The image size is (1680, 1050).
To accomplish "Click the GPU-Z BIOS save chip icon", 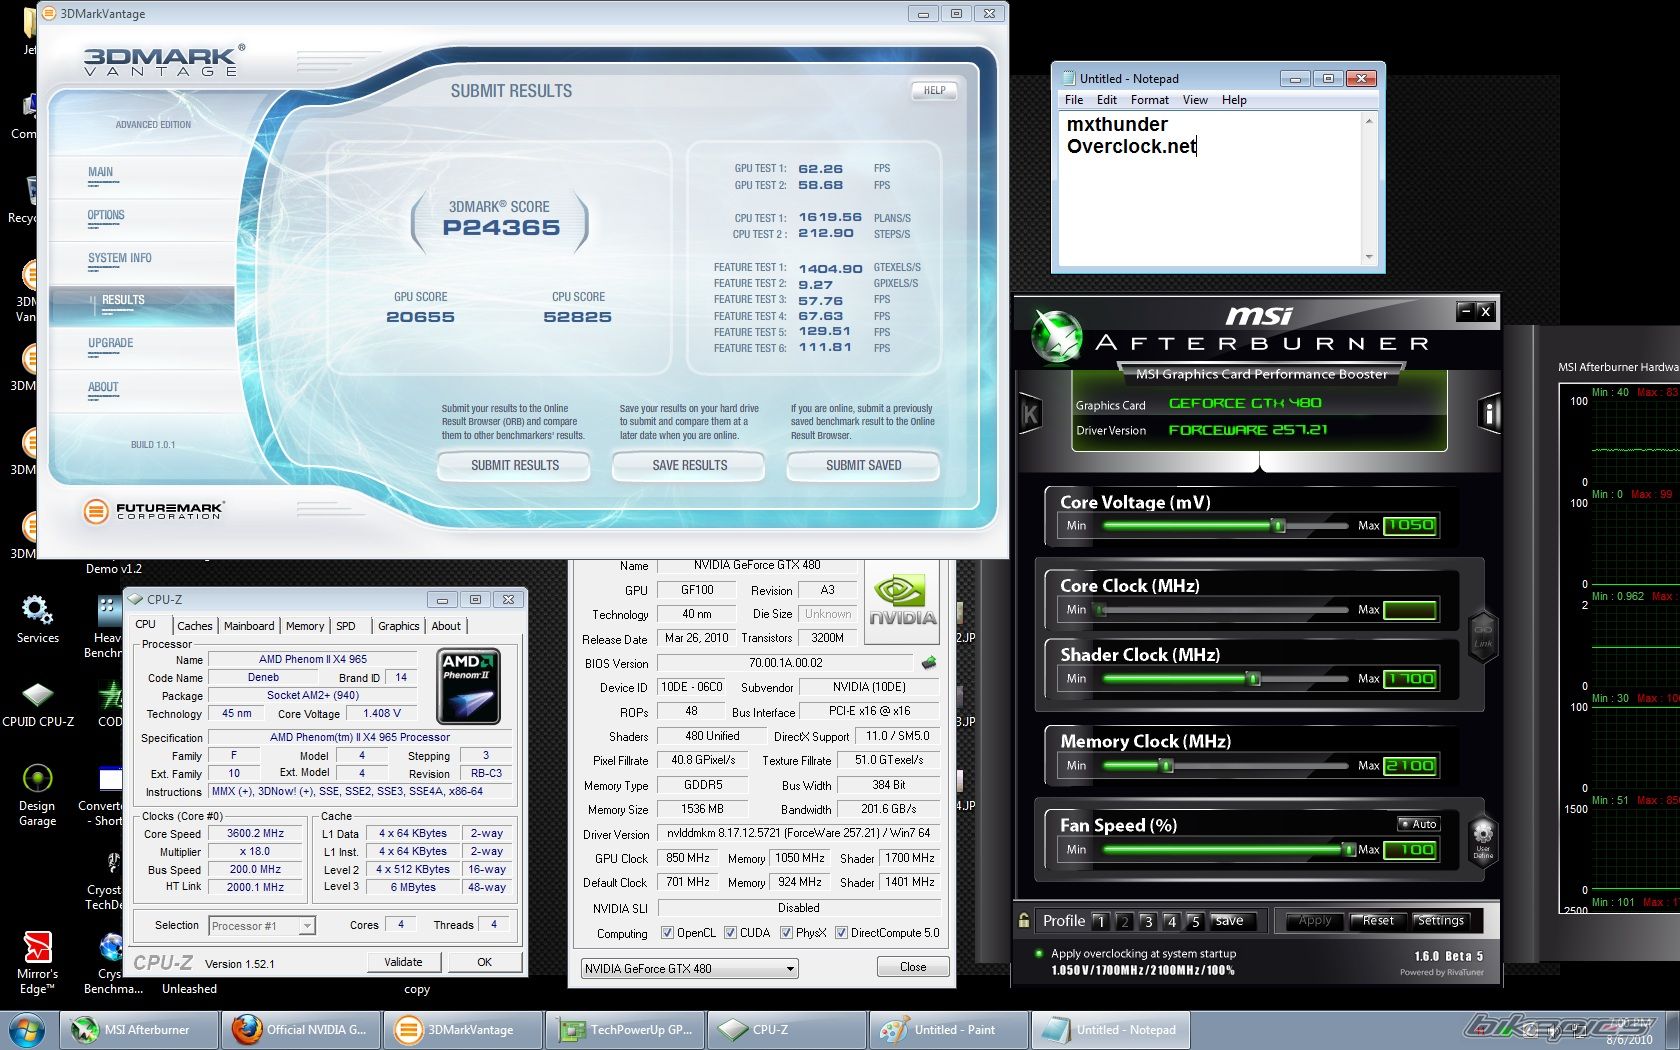I will point(928,662).
